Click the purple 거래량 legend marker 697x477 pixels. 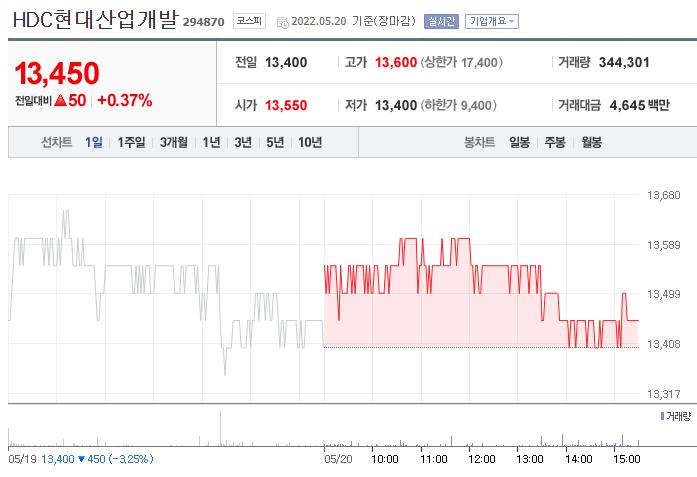click(662, 416)
